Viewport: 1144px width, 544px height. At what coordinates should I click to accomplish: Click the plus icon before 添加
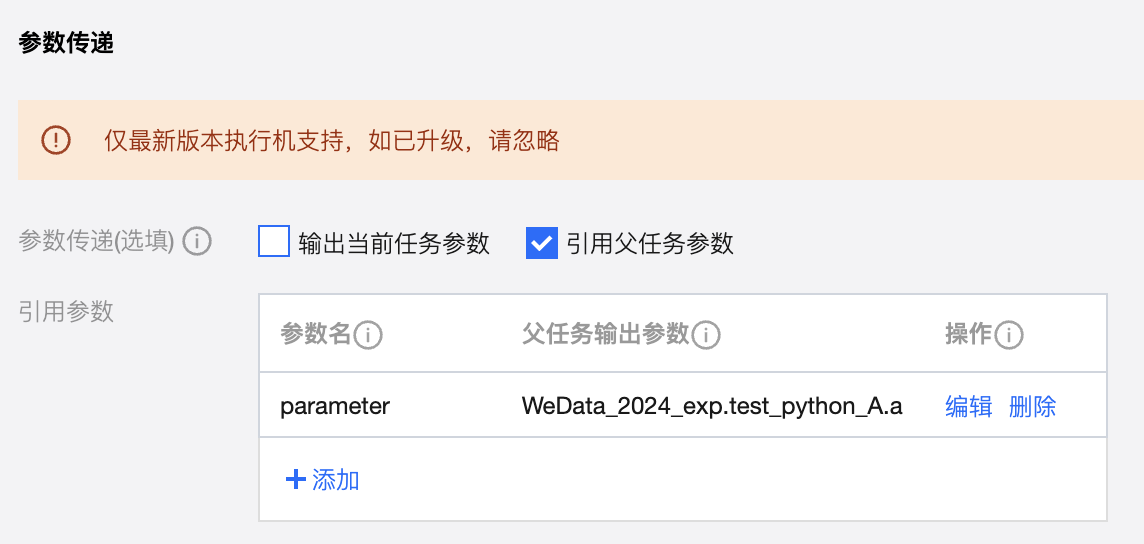pyautogui.click(x=295, y=480)
